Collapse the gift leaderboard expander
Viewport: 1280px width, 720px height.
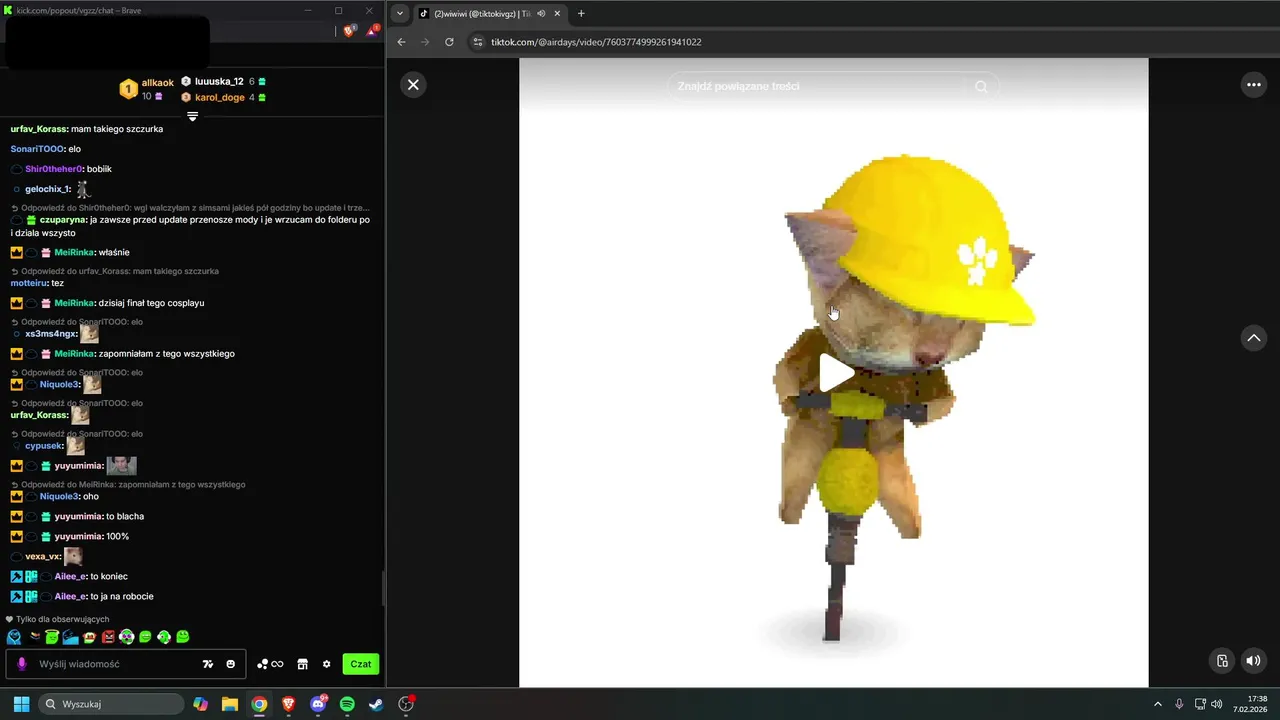[193, 116]
